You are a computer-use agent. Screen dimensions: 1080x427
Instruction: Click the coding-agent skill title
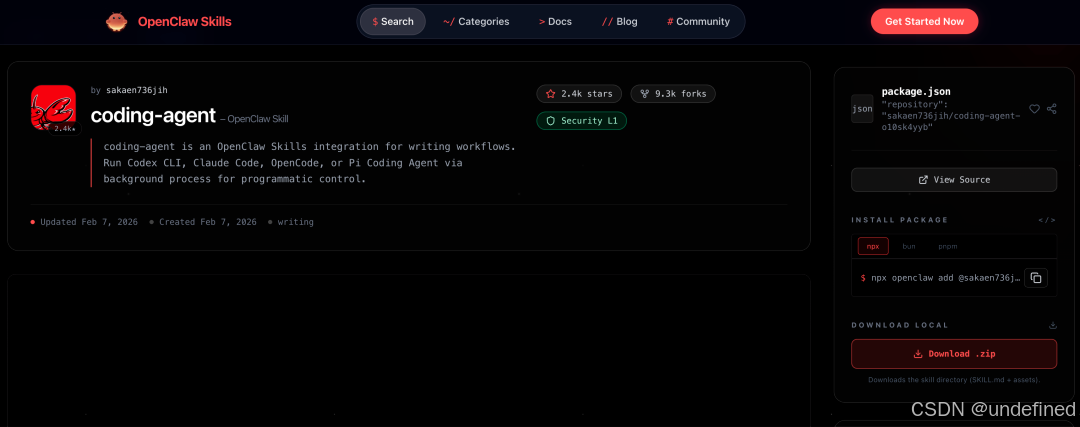(154, 115)
